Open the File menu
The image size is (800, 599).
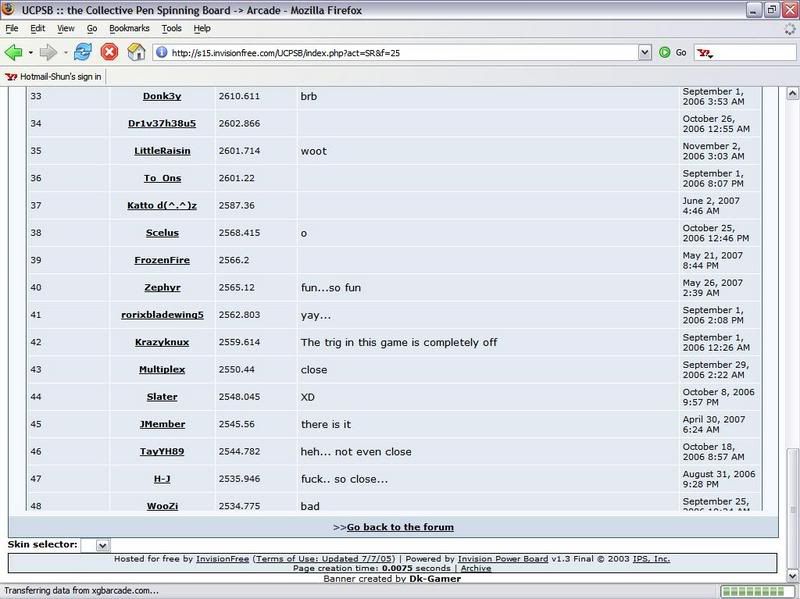[x=12, y=29]
